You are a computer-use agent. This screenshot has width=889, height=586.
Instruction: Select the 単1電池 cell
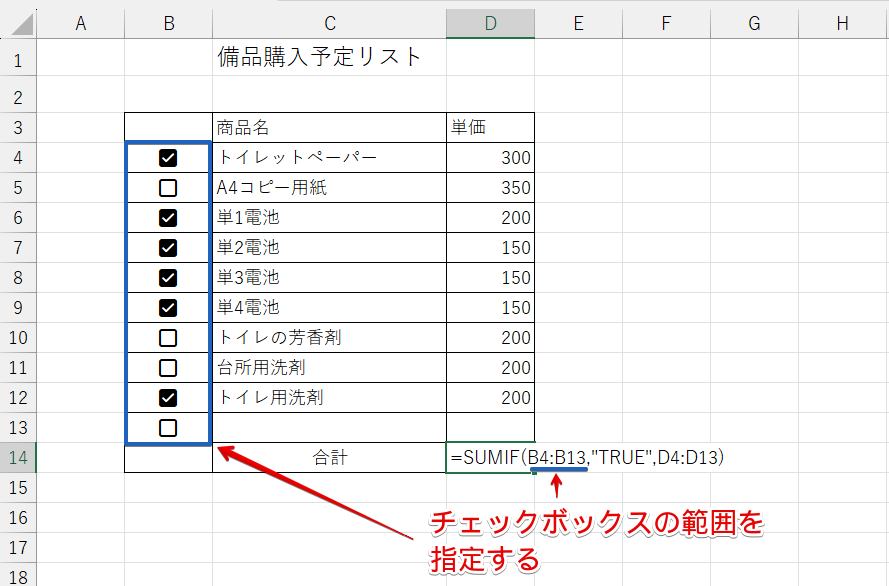tap(329, 218)
